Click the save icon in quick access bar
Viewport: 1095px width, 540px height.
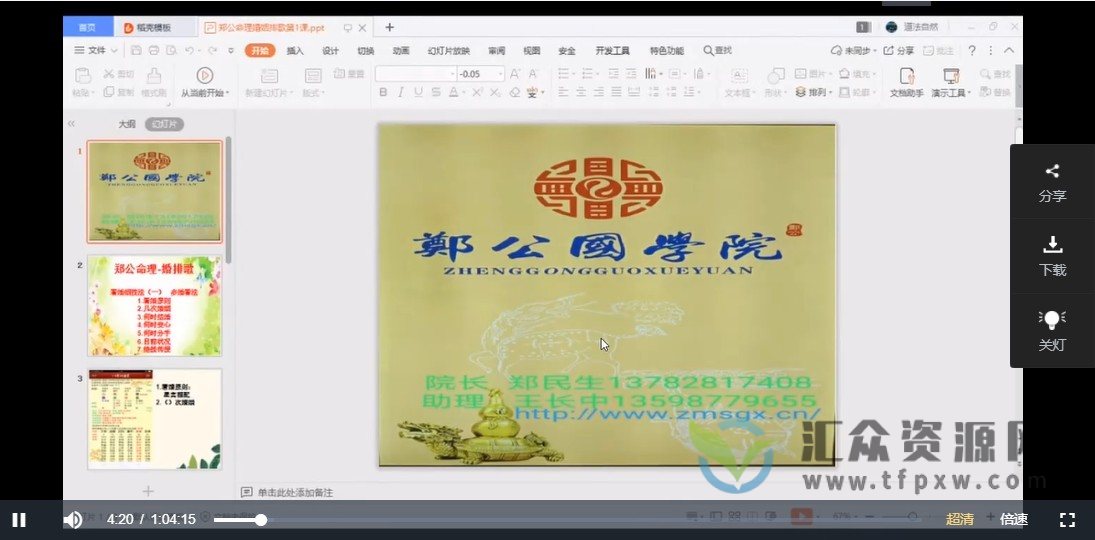tap(136, 50)
